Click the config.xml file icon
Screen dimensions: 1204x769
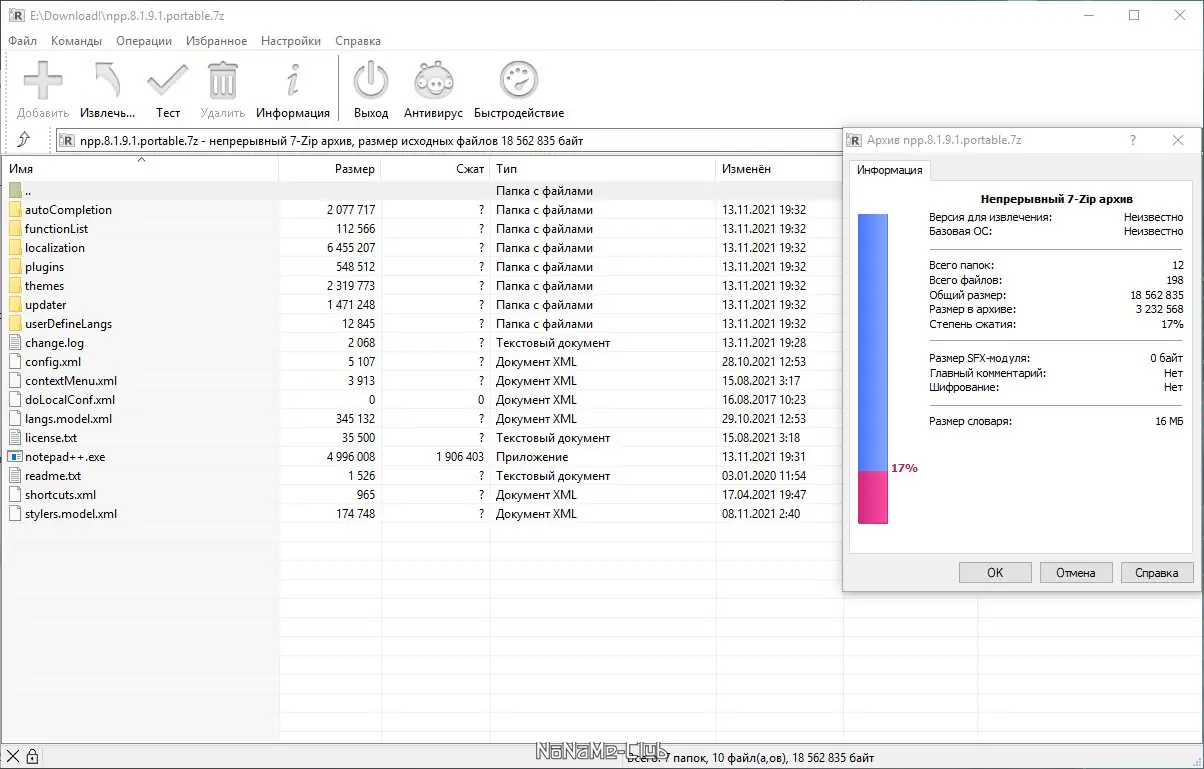coord(15,362)
